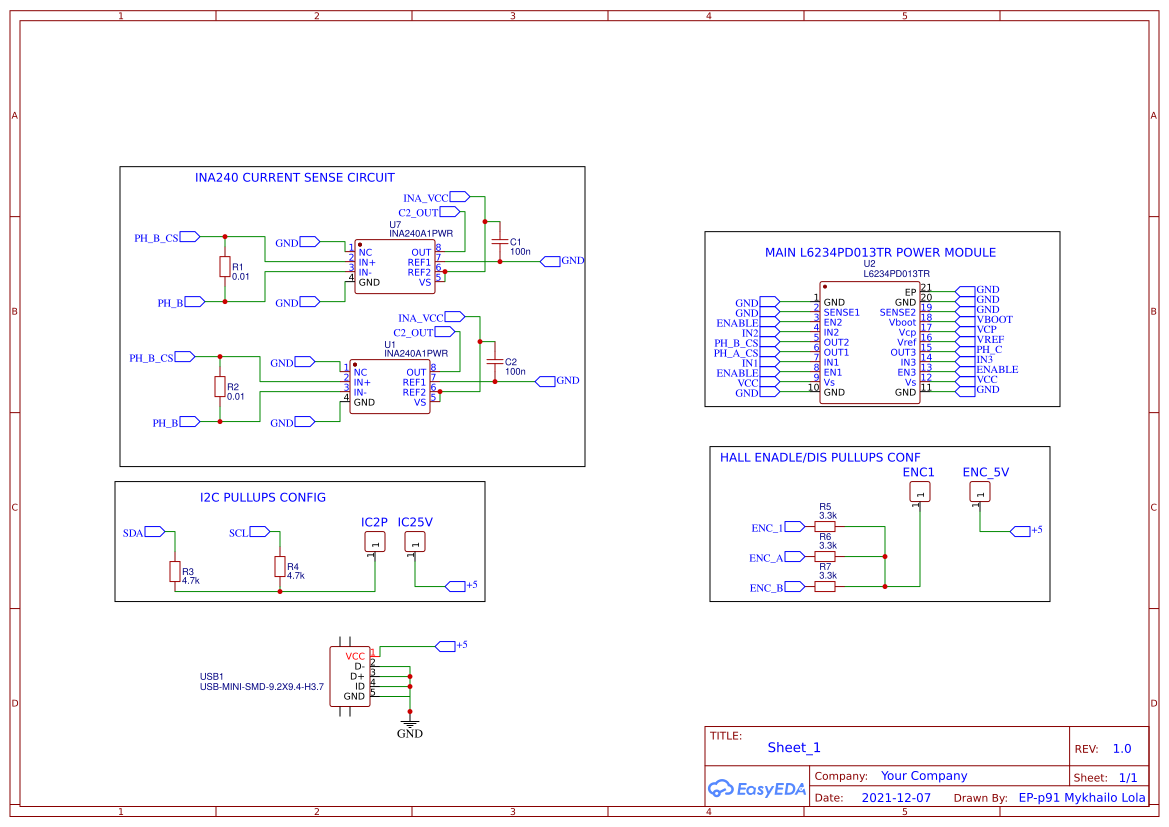Image resolution: width=1169 pixels, height=827 pixels.
Task: Select the ENC1 header pin symbol
Action: [x=918, y=492]
